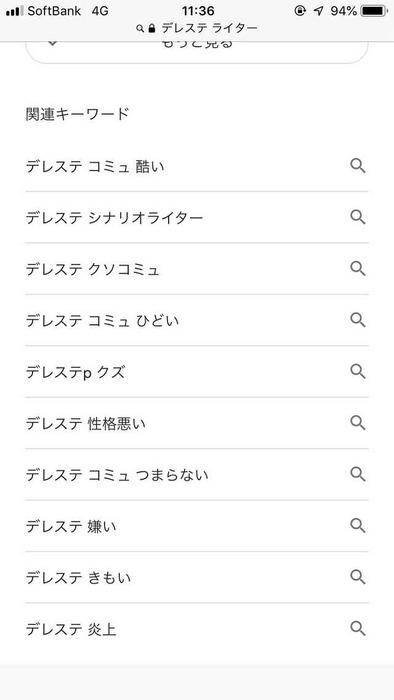
Task: Tap the battery indicator in status bar
Action: tap(375, 11)
